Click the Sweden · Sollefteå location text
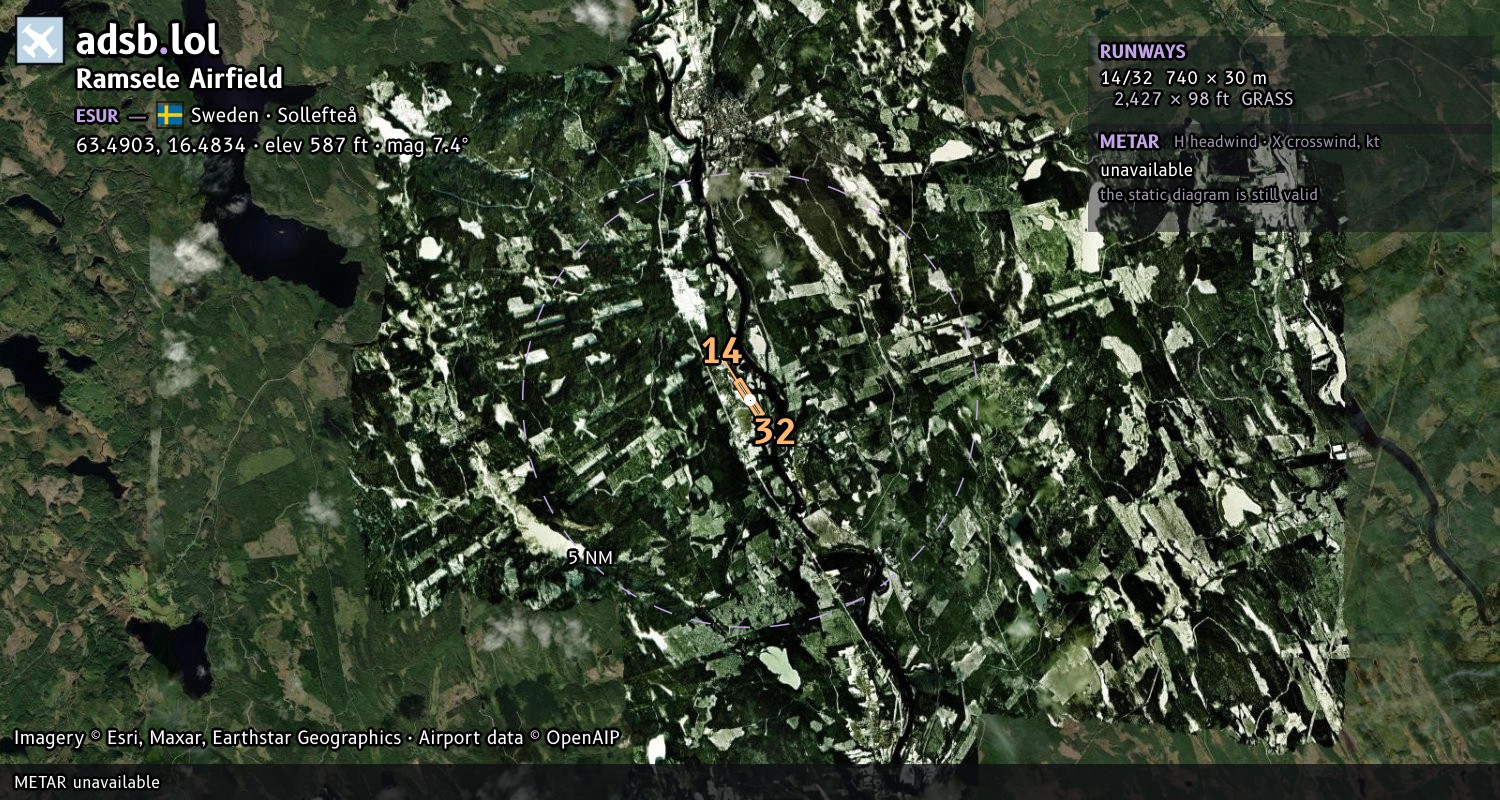This screenshot has width=1500, height=800. point(274,115)
